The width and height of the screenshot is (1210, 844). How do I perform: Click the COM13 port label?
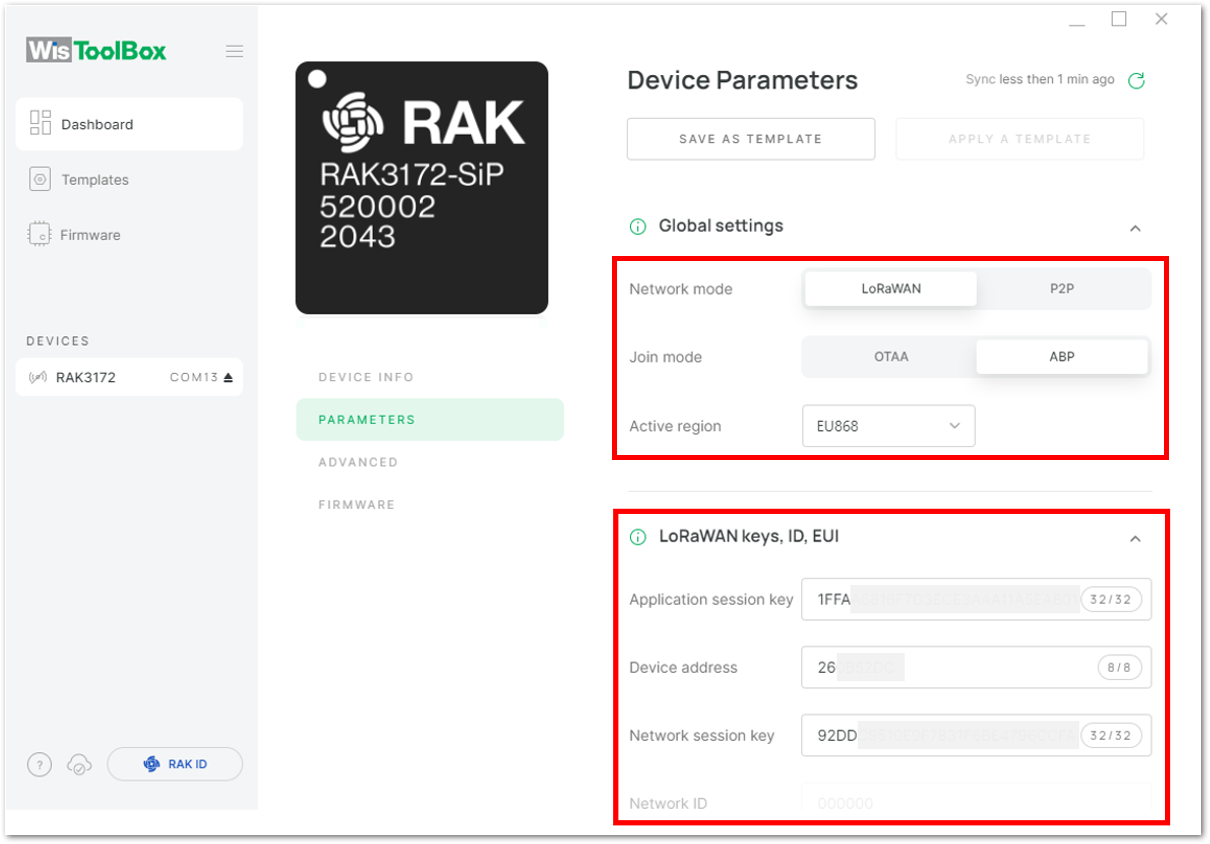tap(194, 378)
